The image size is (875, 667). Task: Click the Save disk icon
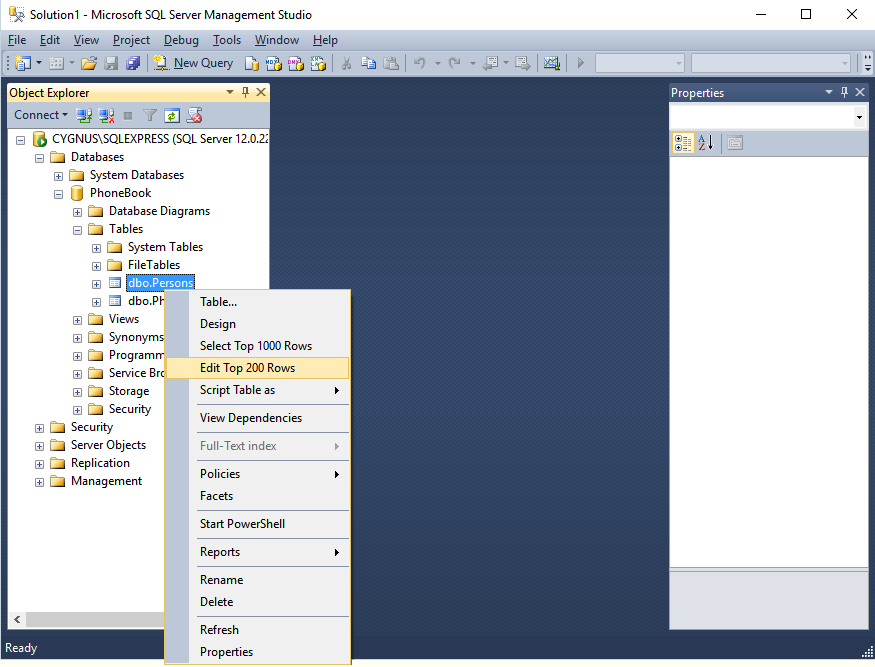tap(112, 63)
